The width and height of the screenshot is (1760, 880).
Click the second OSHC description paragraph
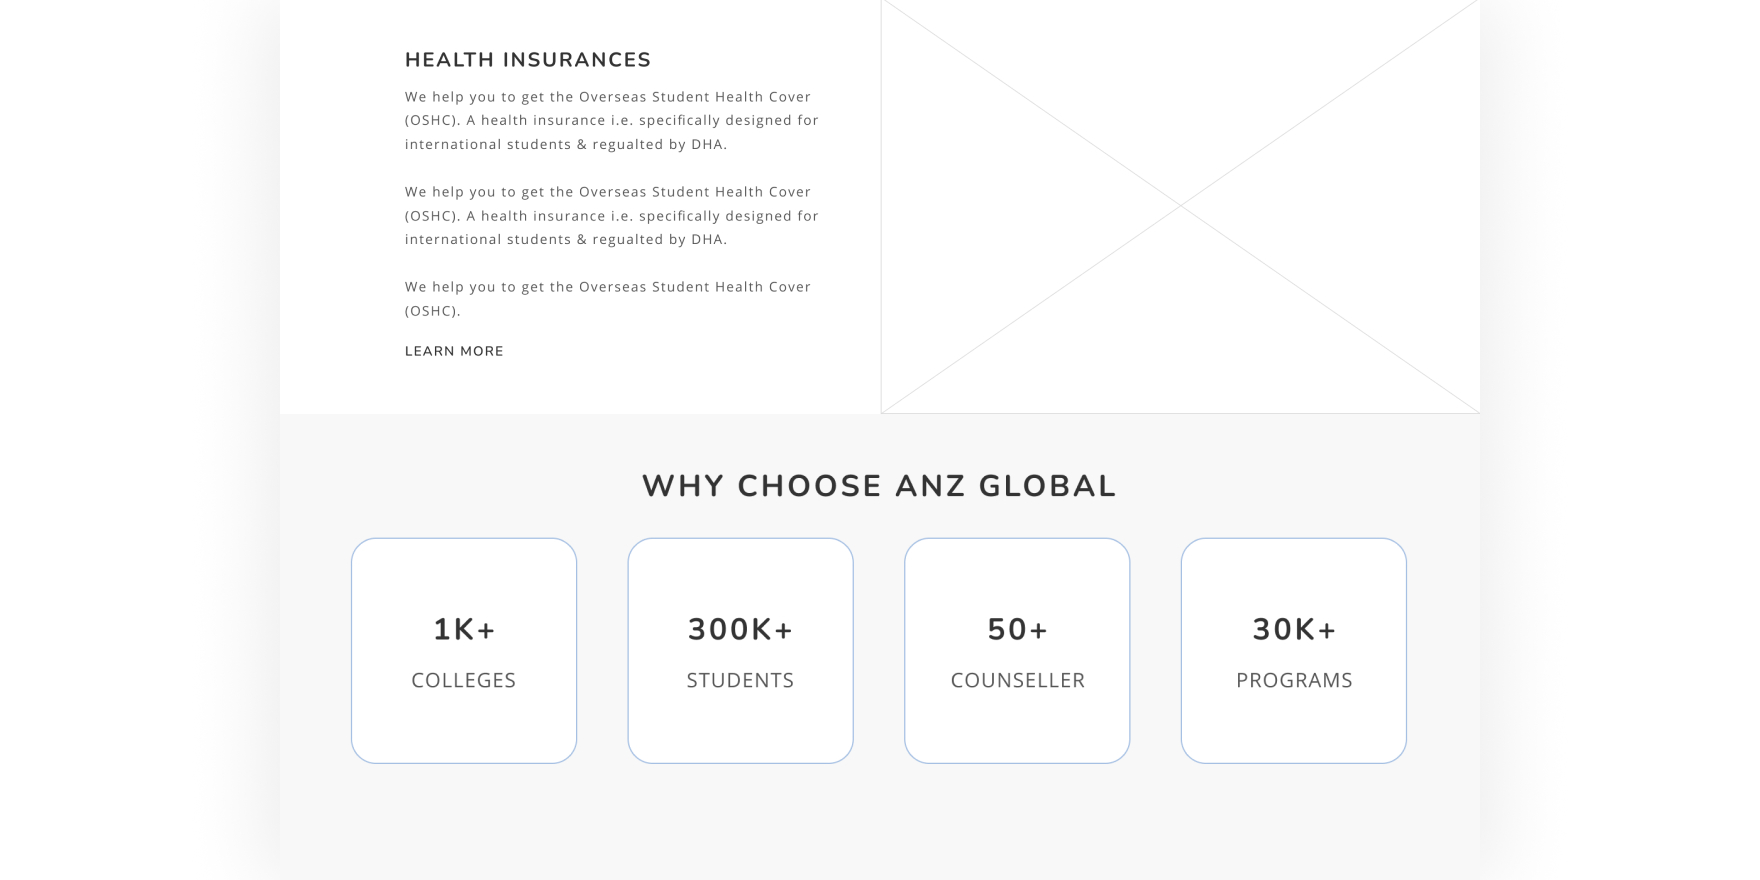click(x=611, y=215)
